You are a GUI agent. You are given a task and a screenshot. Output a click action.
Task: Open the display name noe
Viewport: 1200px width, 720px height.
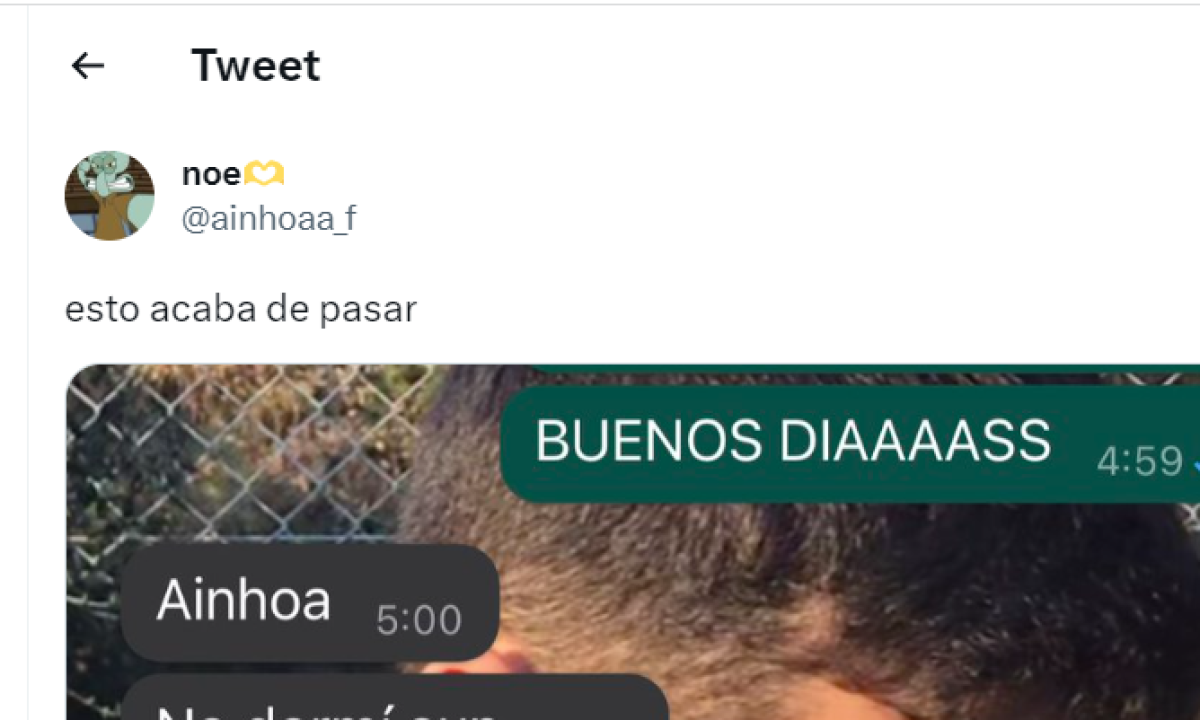(x=211, y=175)
